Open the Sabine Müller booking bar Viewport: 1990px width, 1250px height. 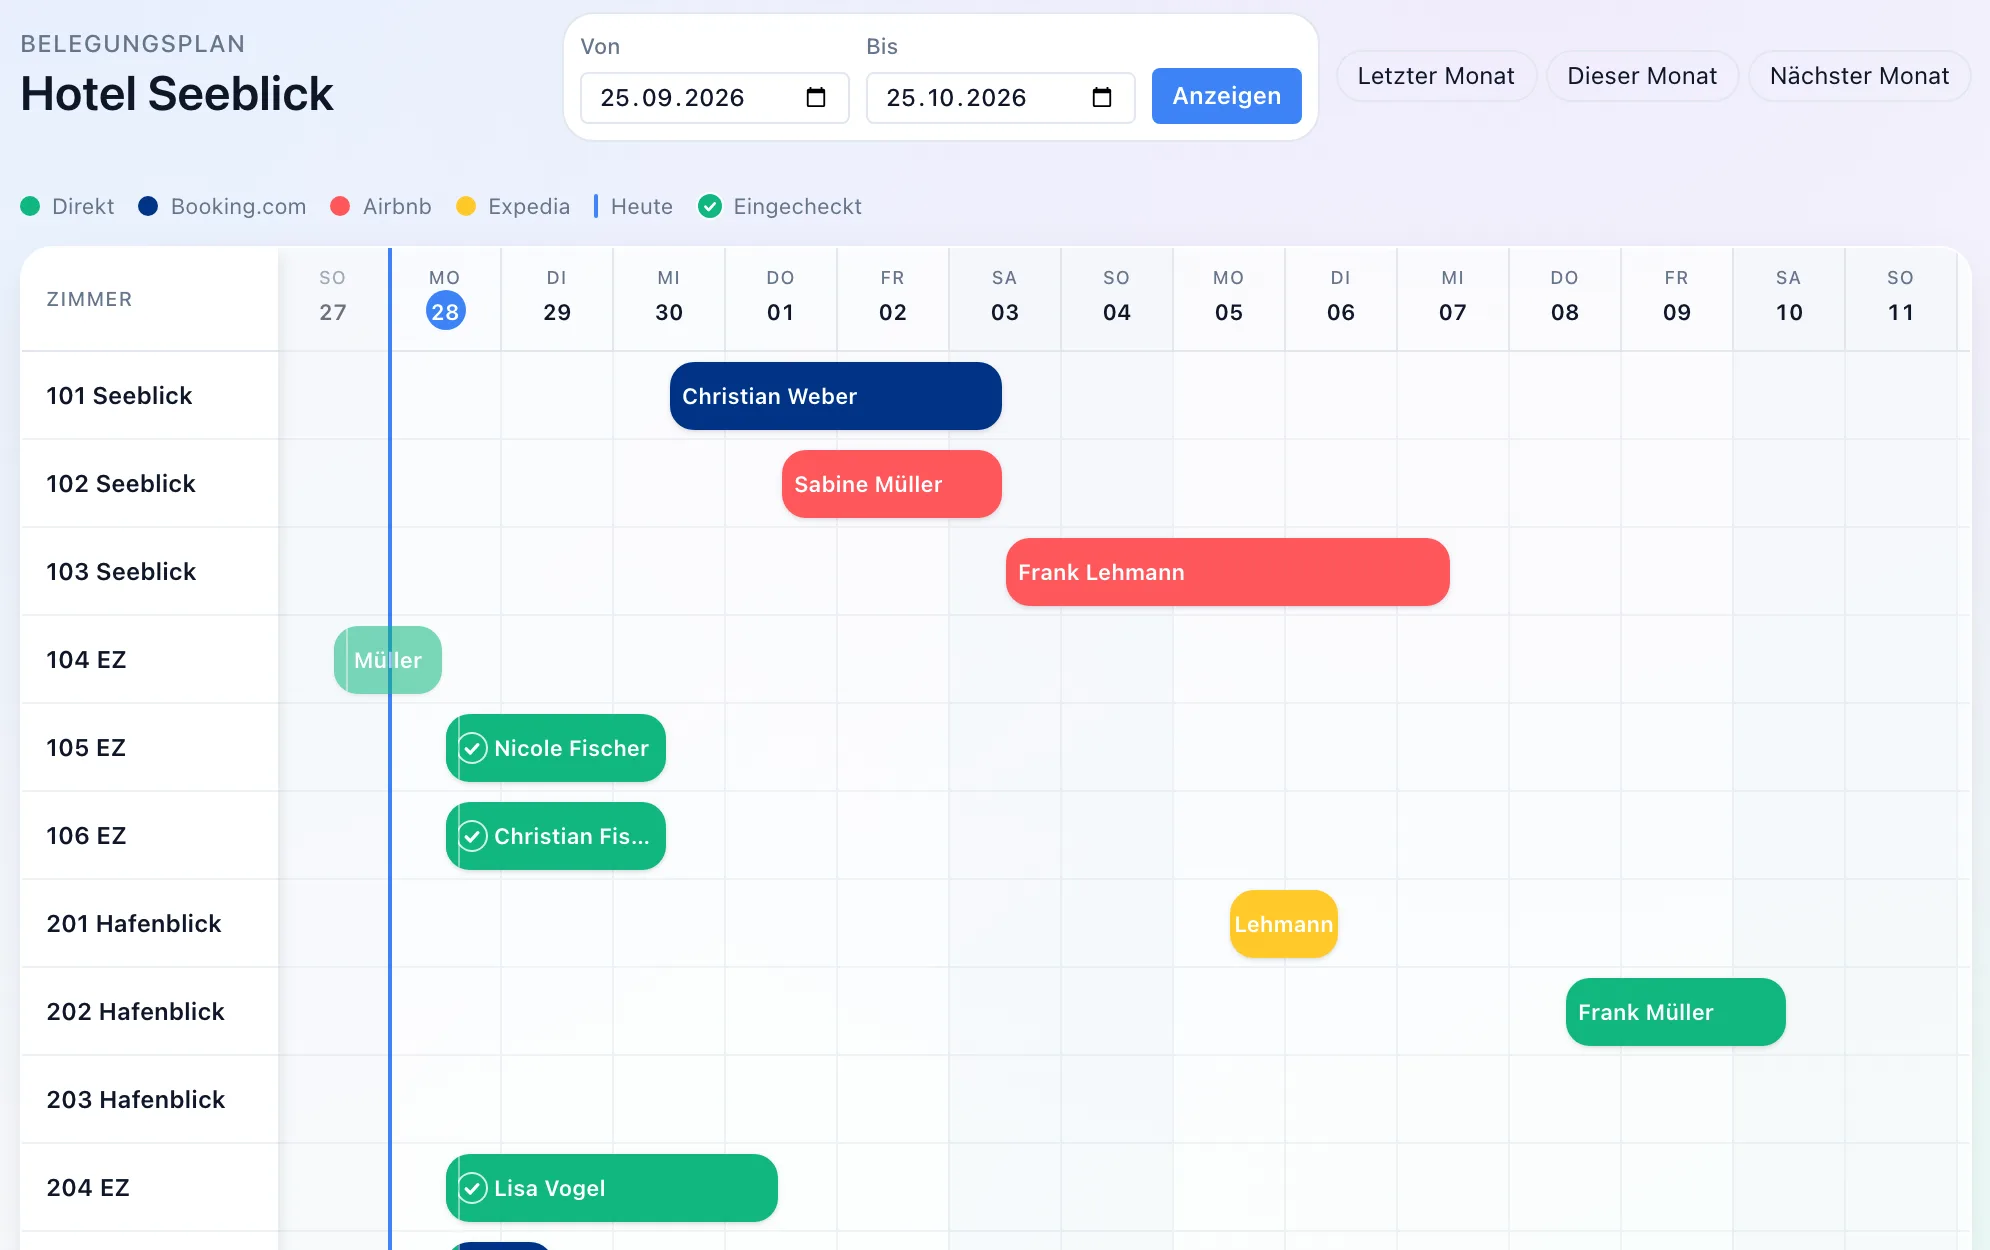891,484
